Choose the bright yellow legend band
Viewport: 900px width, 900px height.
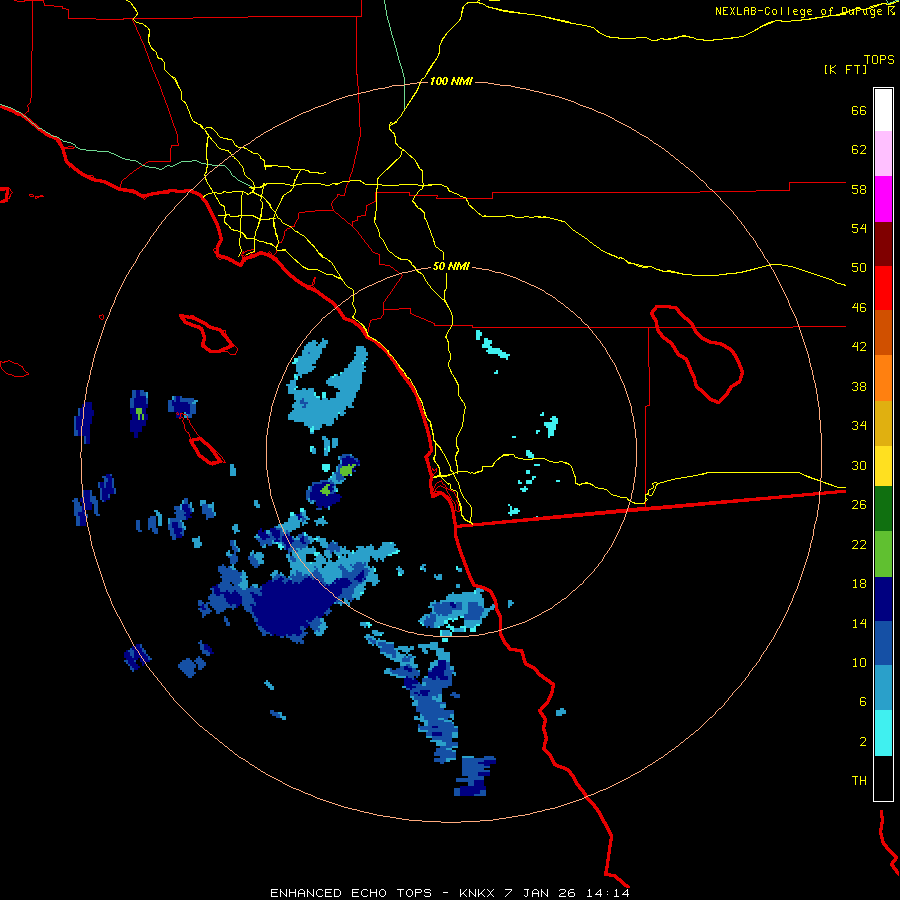coord(883,466)
